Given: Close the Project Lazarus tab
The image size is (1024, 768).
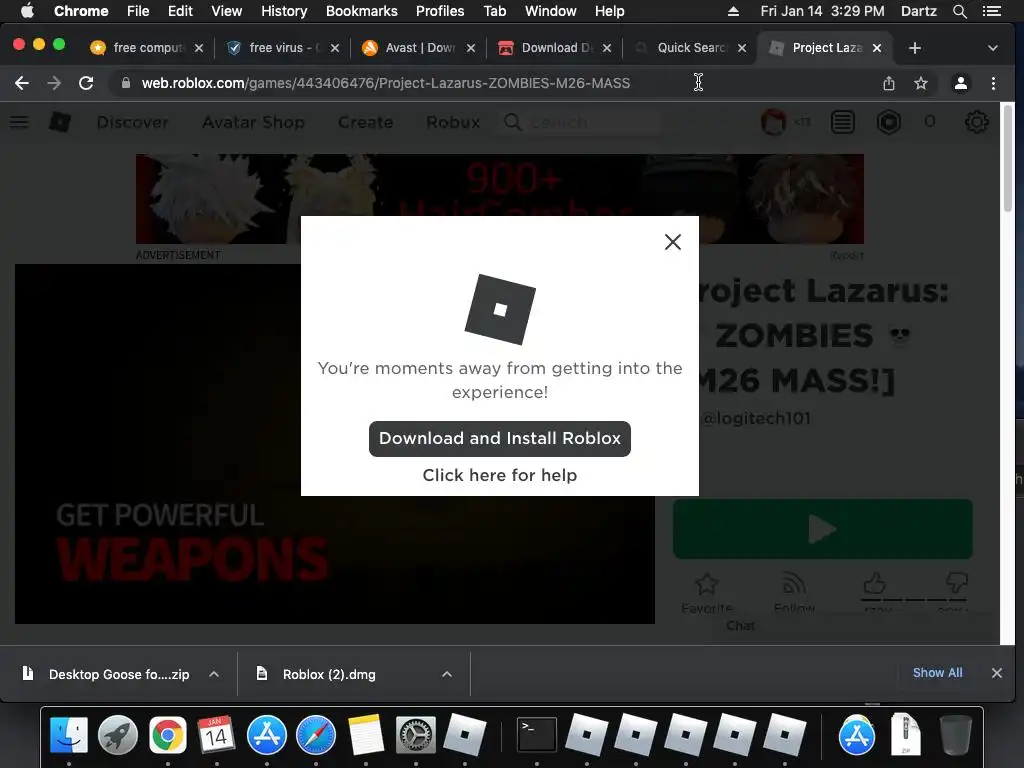Looking at the screenshot, I should pos(877,48).
